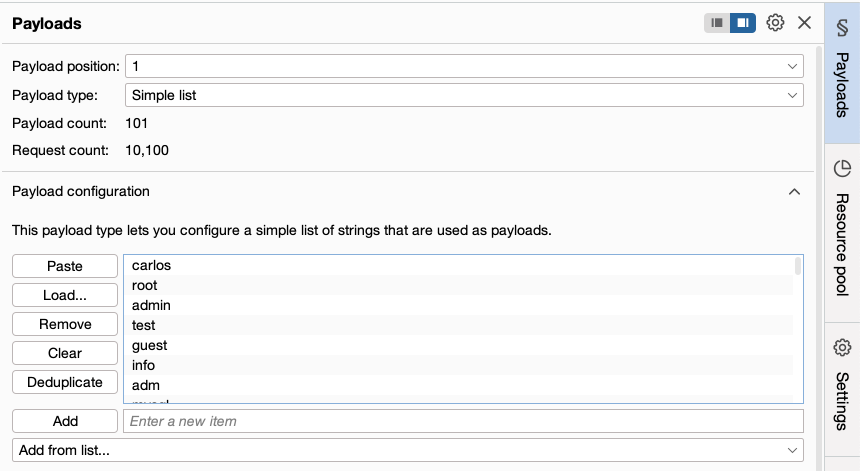
Task: Open the Payload type dropdown
Action: point(464,95)
